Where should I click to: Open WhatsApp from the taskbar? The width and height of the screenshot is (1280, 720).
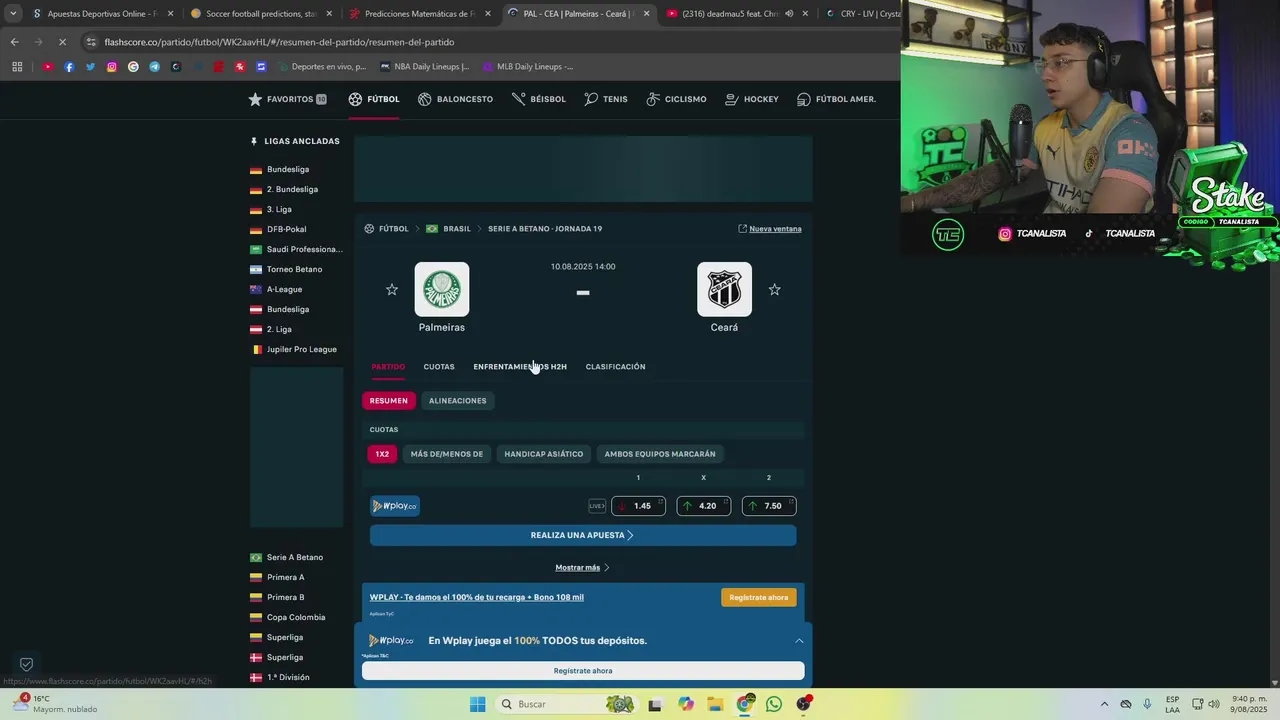[774, 704]
